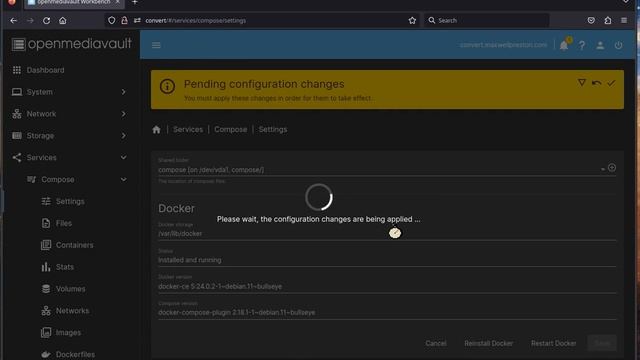Toggle the sidebar hamburger menu
This screenshot has width=640, height=360.
(156, 45)
